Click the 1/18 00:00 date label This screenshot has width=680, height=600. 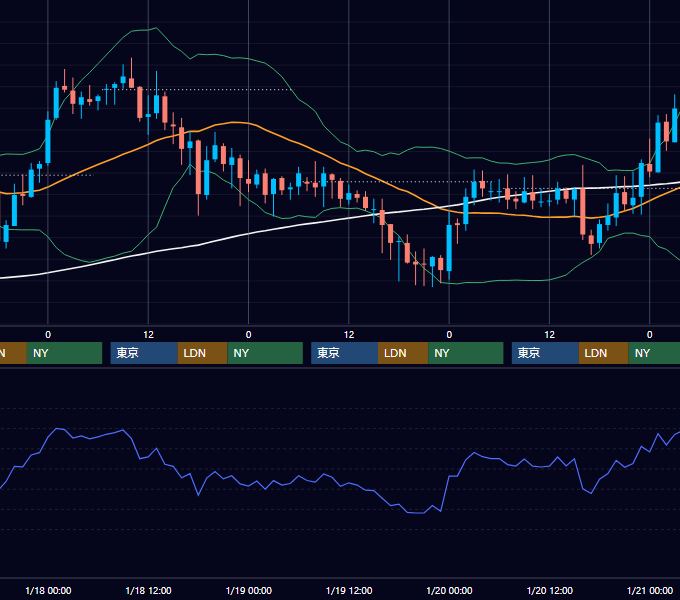[x=48, y=590]
